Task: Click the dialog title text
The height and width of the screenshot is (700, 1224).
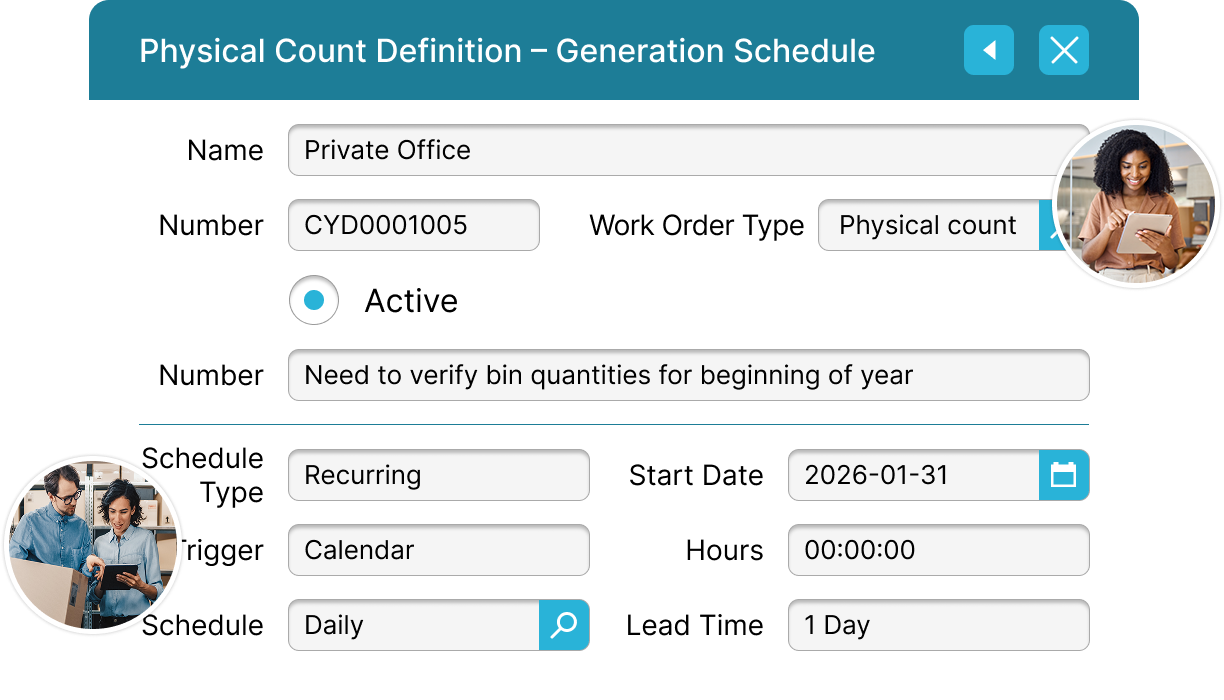Action: 507,51
